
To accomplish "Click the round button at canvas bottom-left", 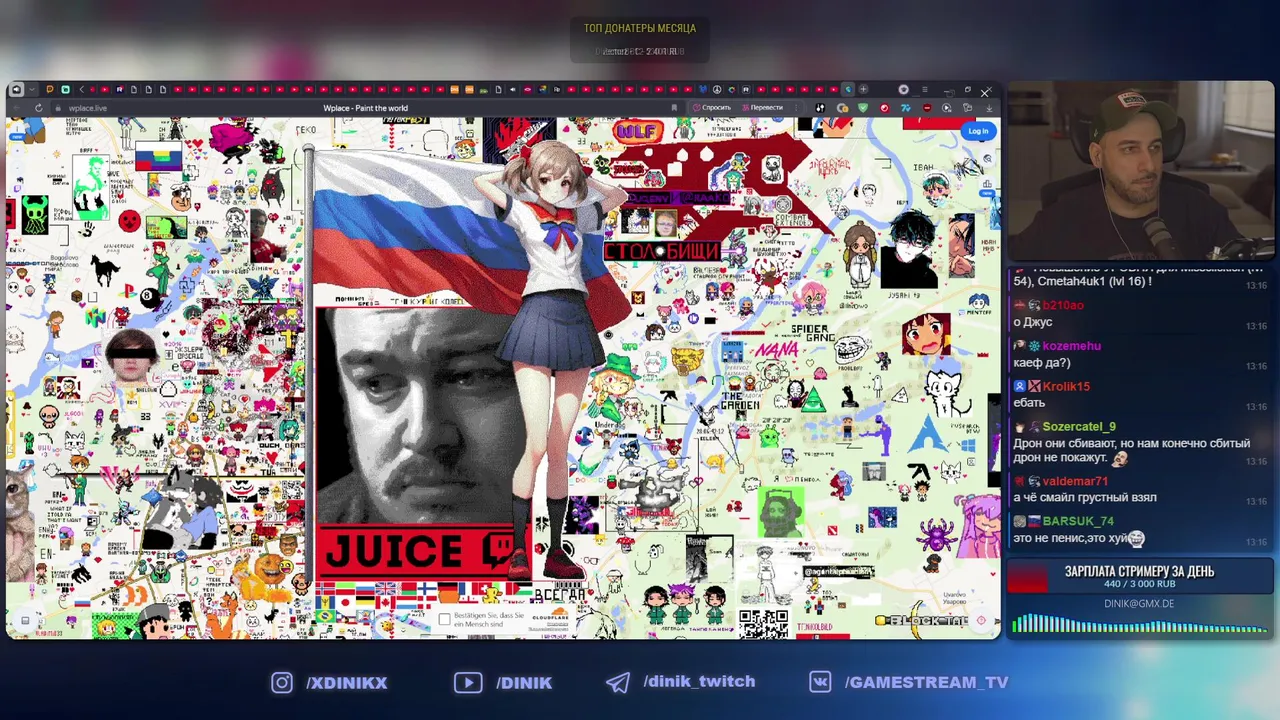I will 25,621.
